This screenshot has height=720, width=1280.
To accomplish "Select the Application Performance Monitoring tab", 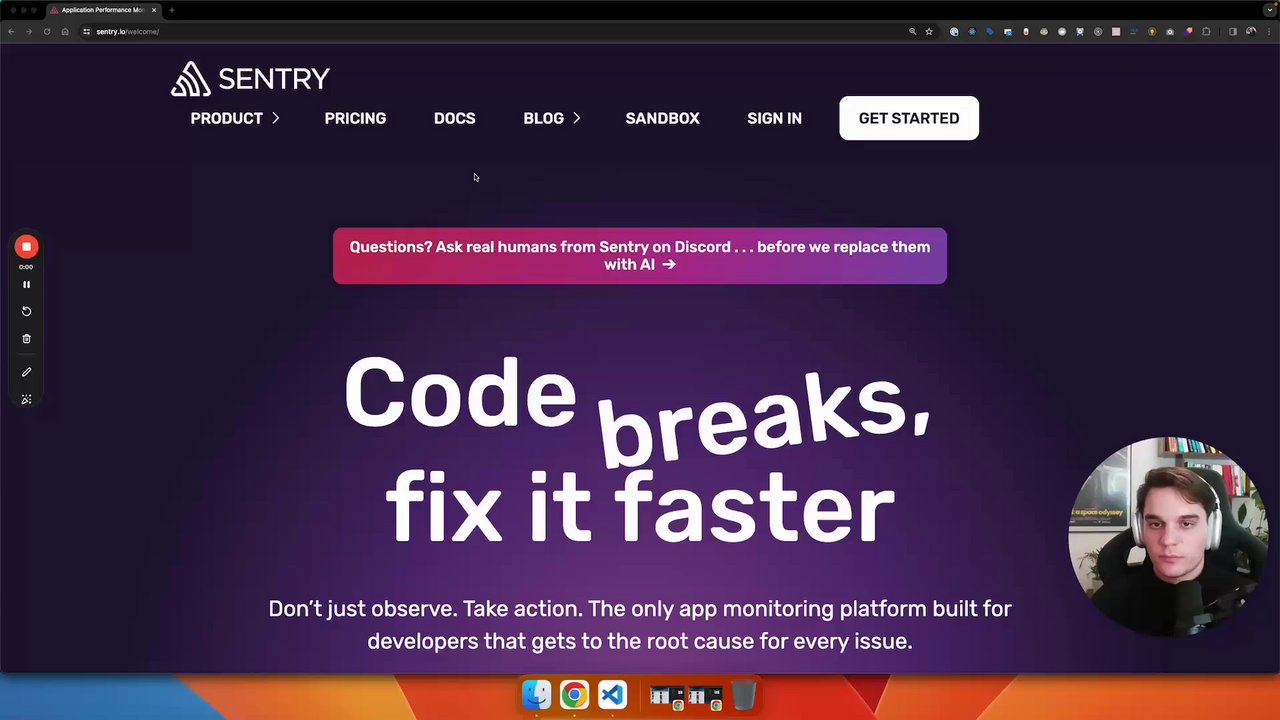I will [x=102, y=10].
